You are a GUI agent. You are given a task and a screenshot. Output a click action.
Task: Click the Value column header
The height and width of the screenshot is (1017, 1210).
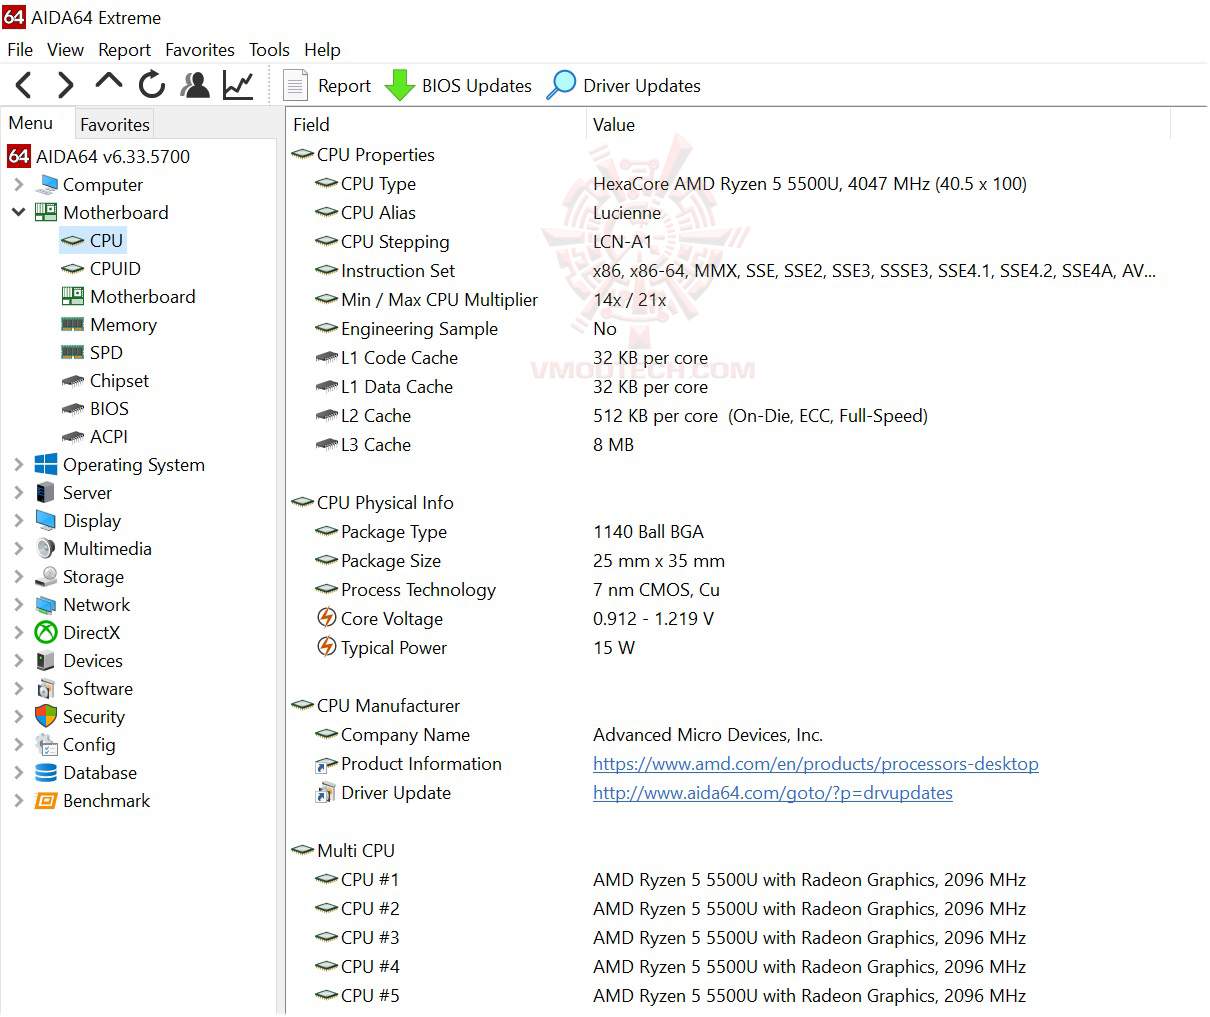tap(878, 124)
